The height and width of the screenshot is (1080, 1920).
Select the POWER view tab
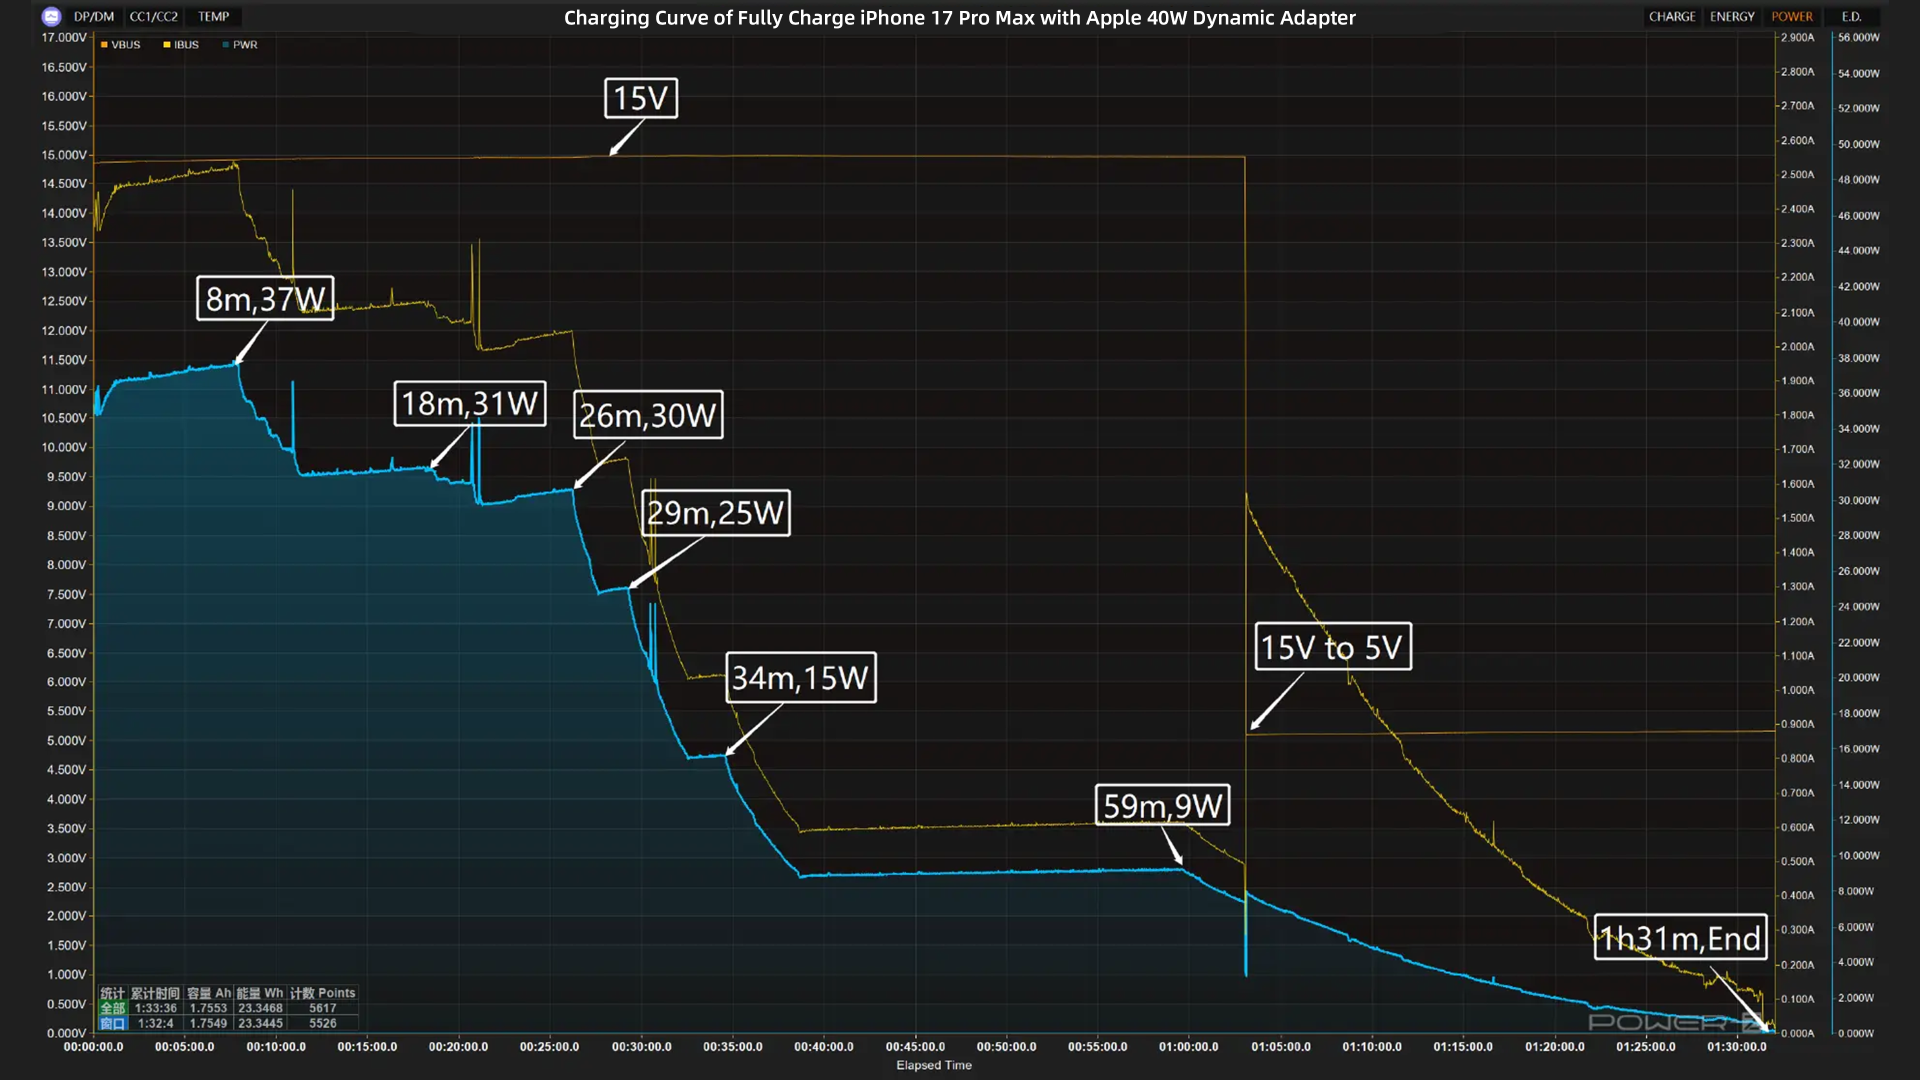(x=1792, y=17)
